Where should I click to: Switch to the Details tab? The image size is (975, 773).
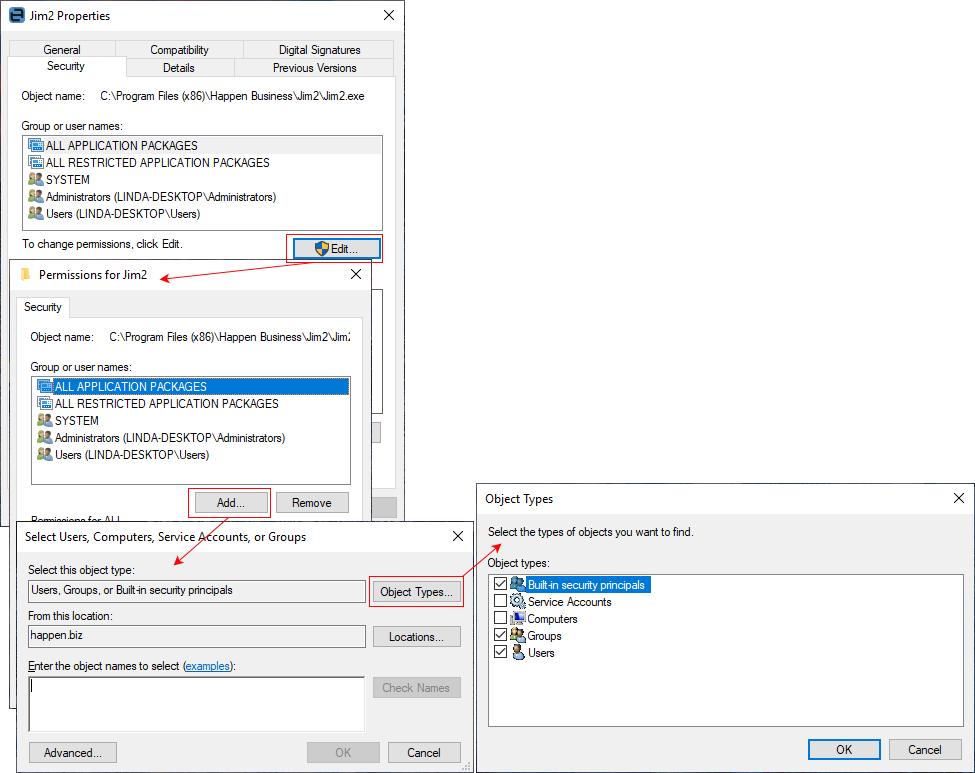pyautogui.click(x=179, y=67)
